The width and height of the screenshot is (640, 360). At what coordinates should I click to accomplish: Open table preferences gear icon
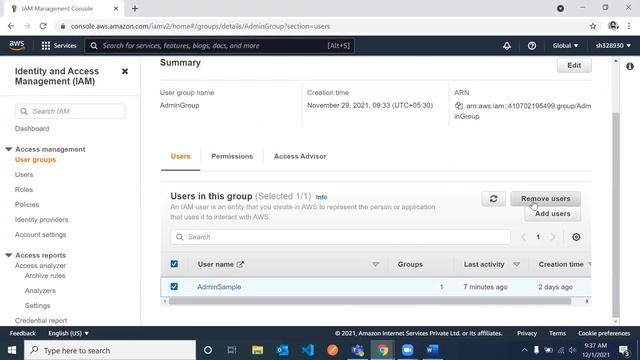(x=576, y=237)
